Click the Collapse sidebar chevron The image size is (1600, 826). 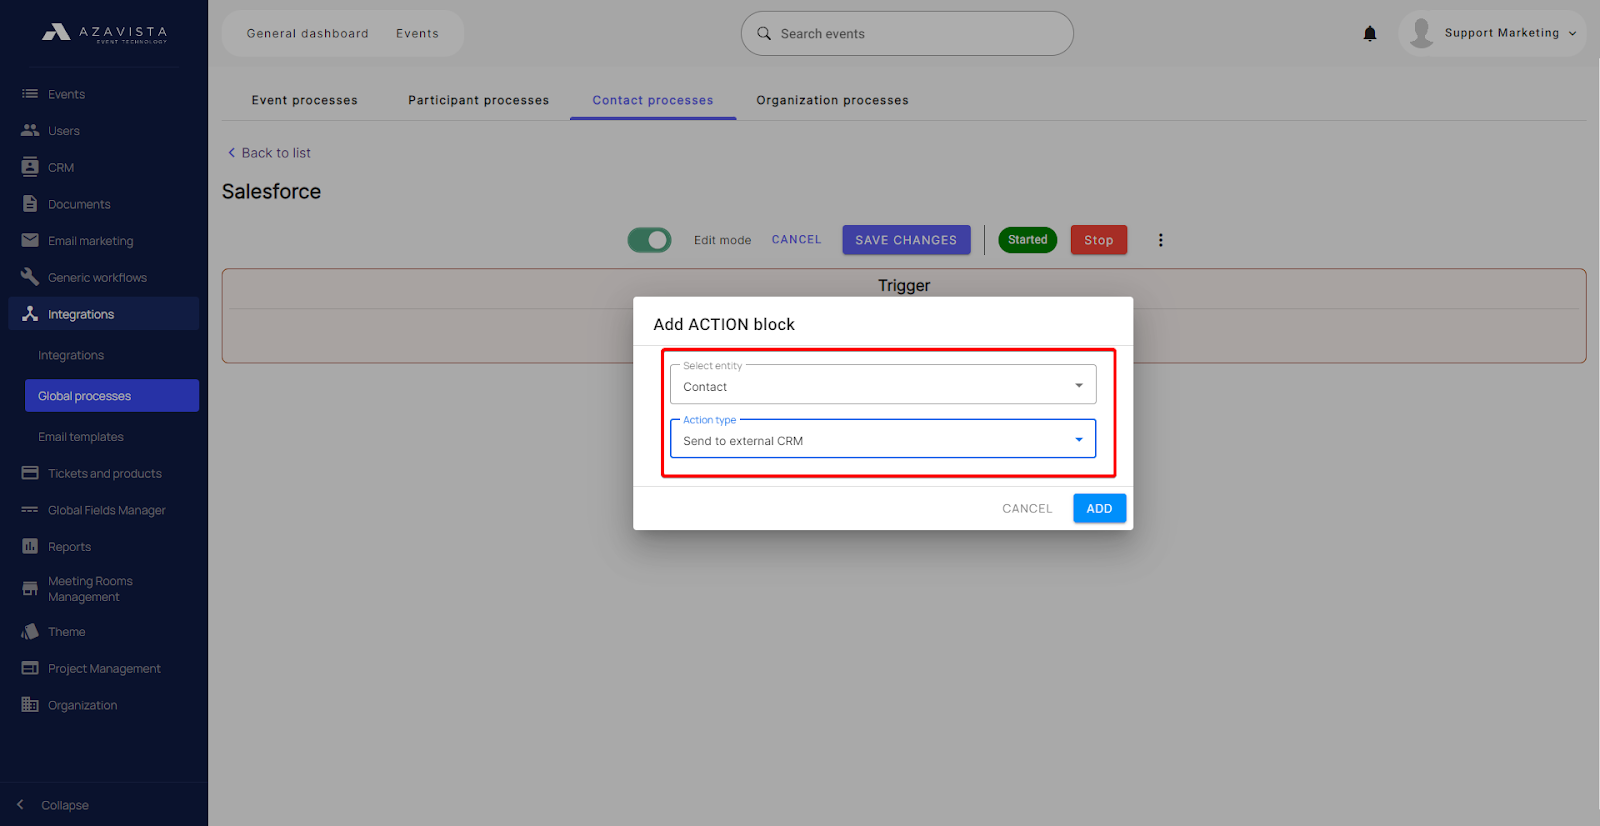pos(20,805)
